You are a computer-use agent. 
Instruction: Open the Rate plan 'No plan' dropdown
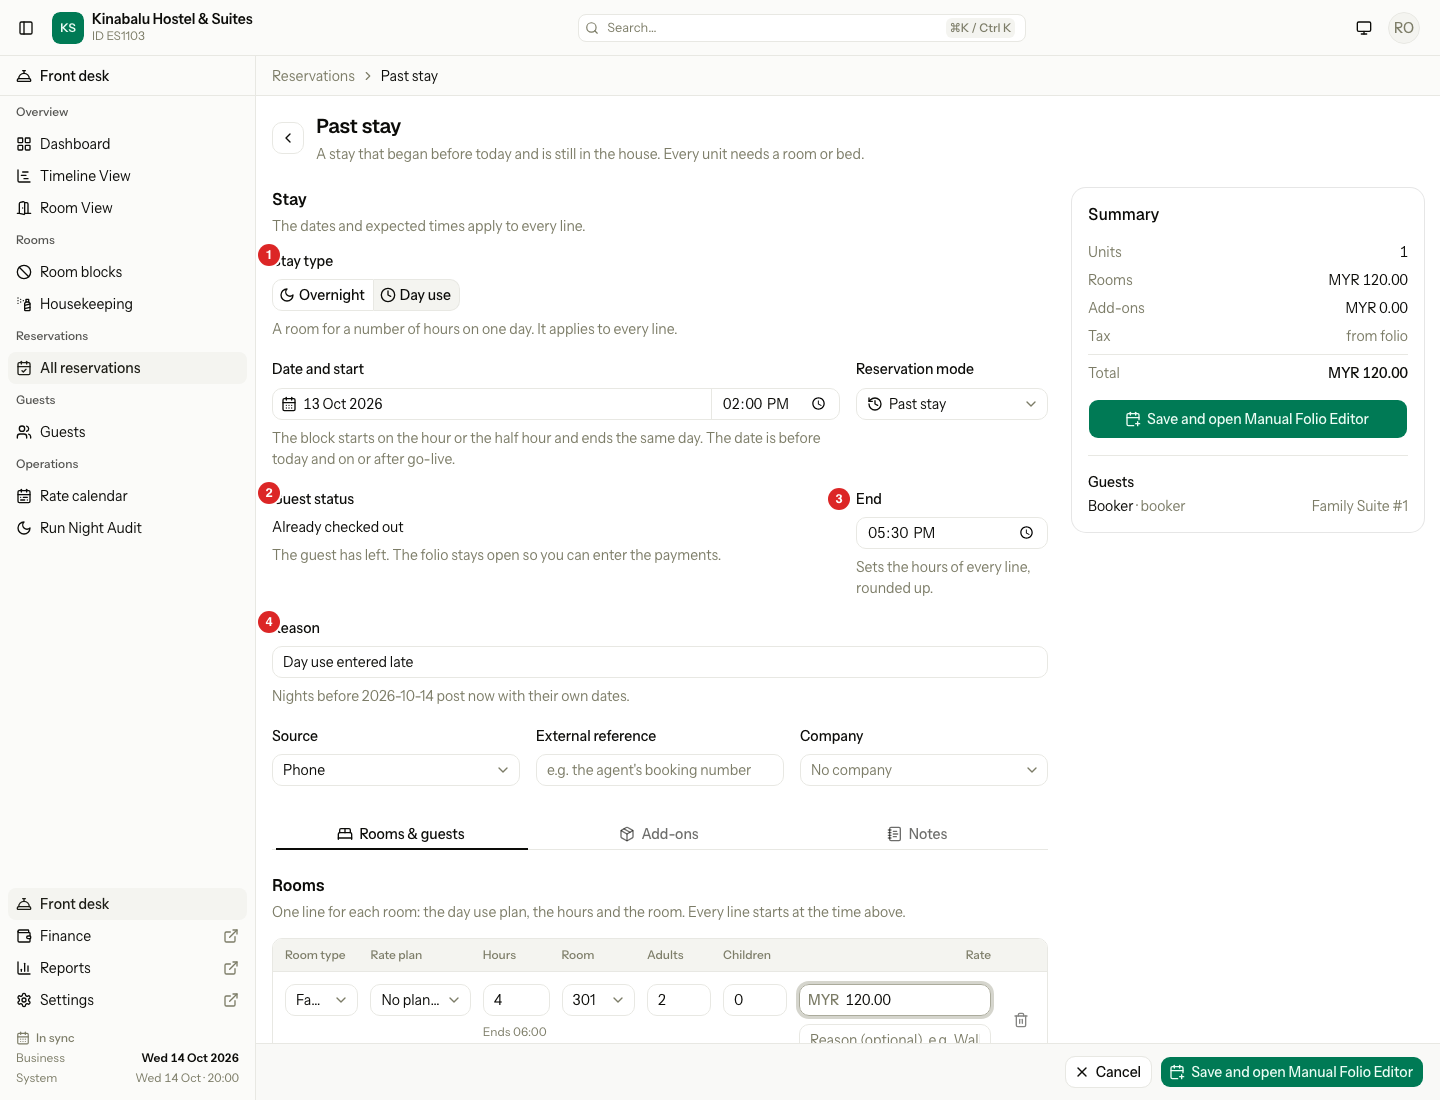tap(420, 1000)
